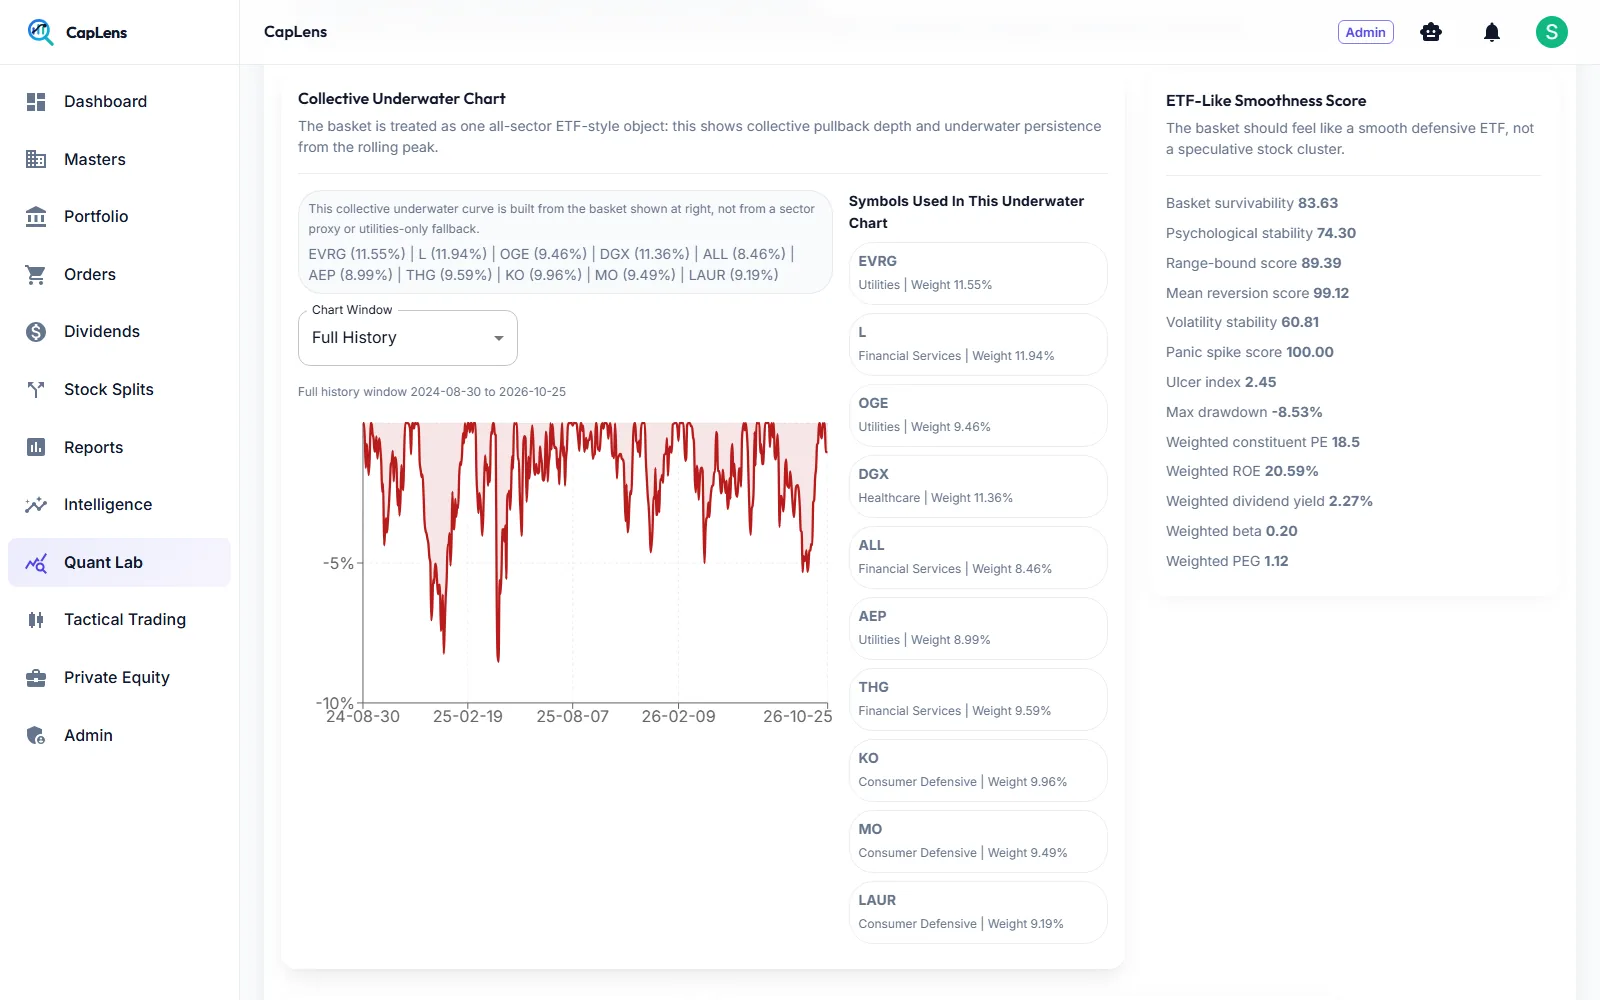Click the Max drawdown -8.53% value
This screenshot has height=1000, width=1600.
tap(1297, 412)
